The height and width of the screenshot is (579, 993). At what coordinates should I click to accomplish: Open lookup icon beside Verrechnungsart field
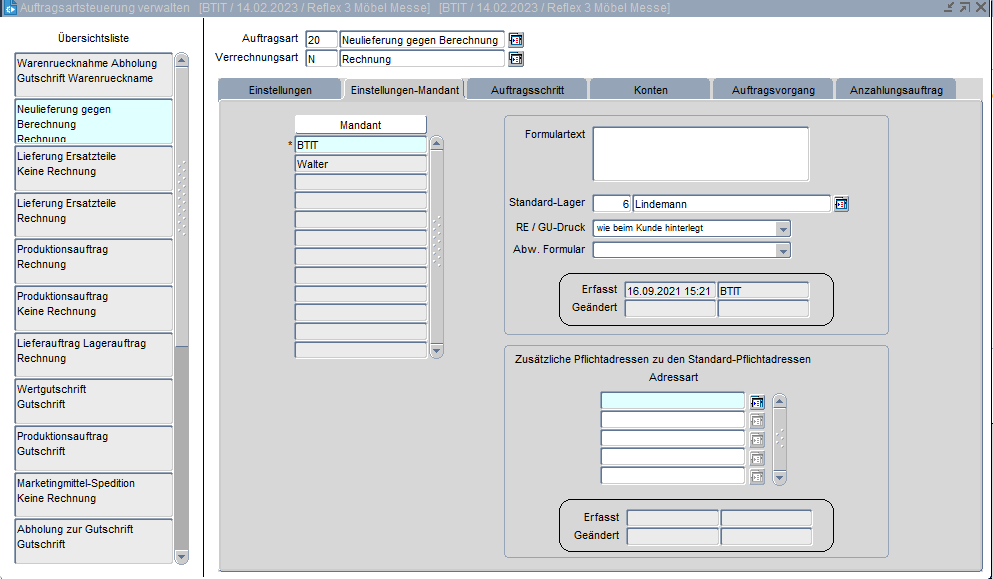click(516, 59)
